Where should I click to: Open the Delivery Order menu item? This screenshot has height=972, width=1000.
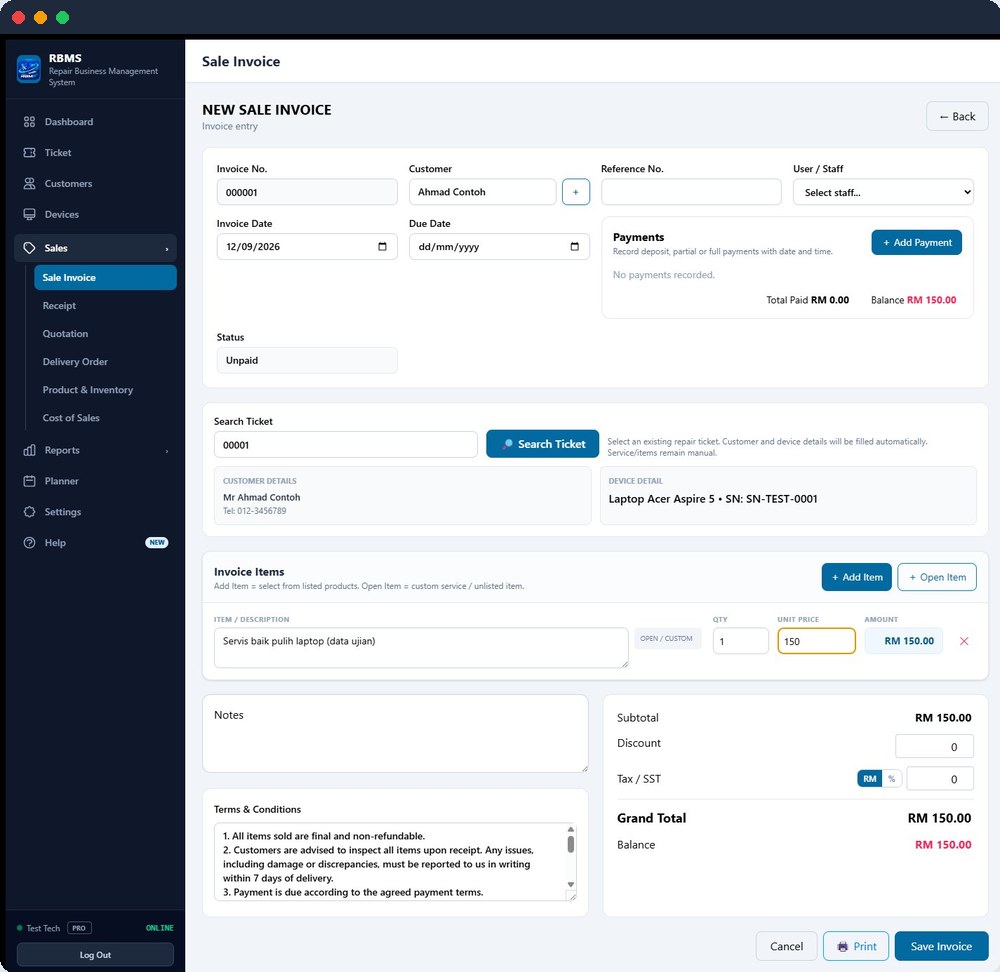(x=75, y=362)
